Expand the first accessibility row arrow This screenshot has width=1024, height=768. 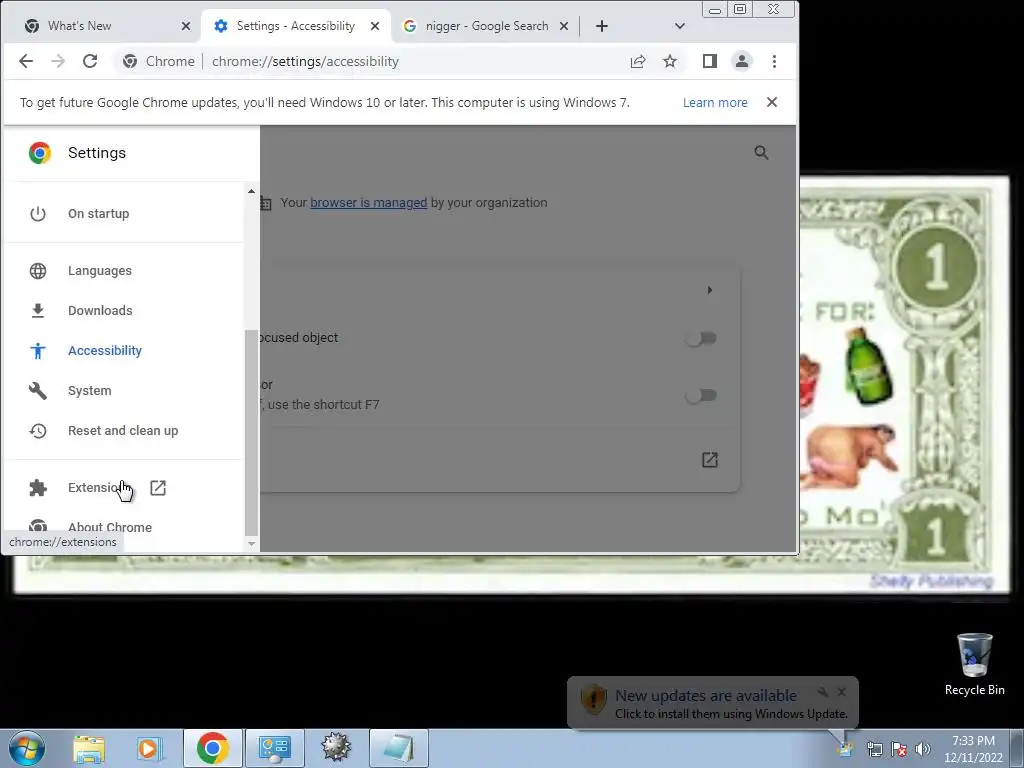(710, 290)
